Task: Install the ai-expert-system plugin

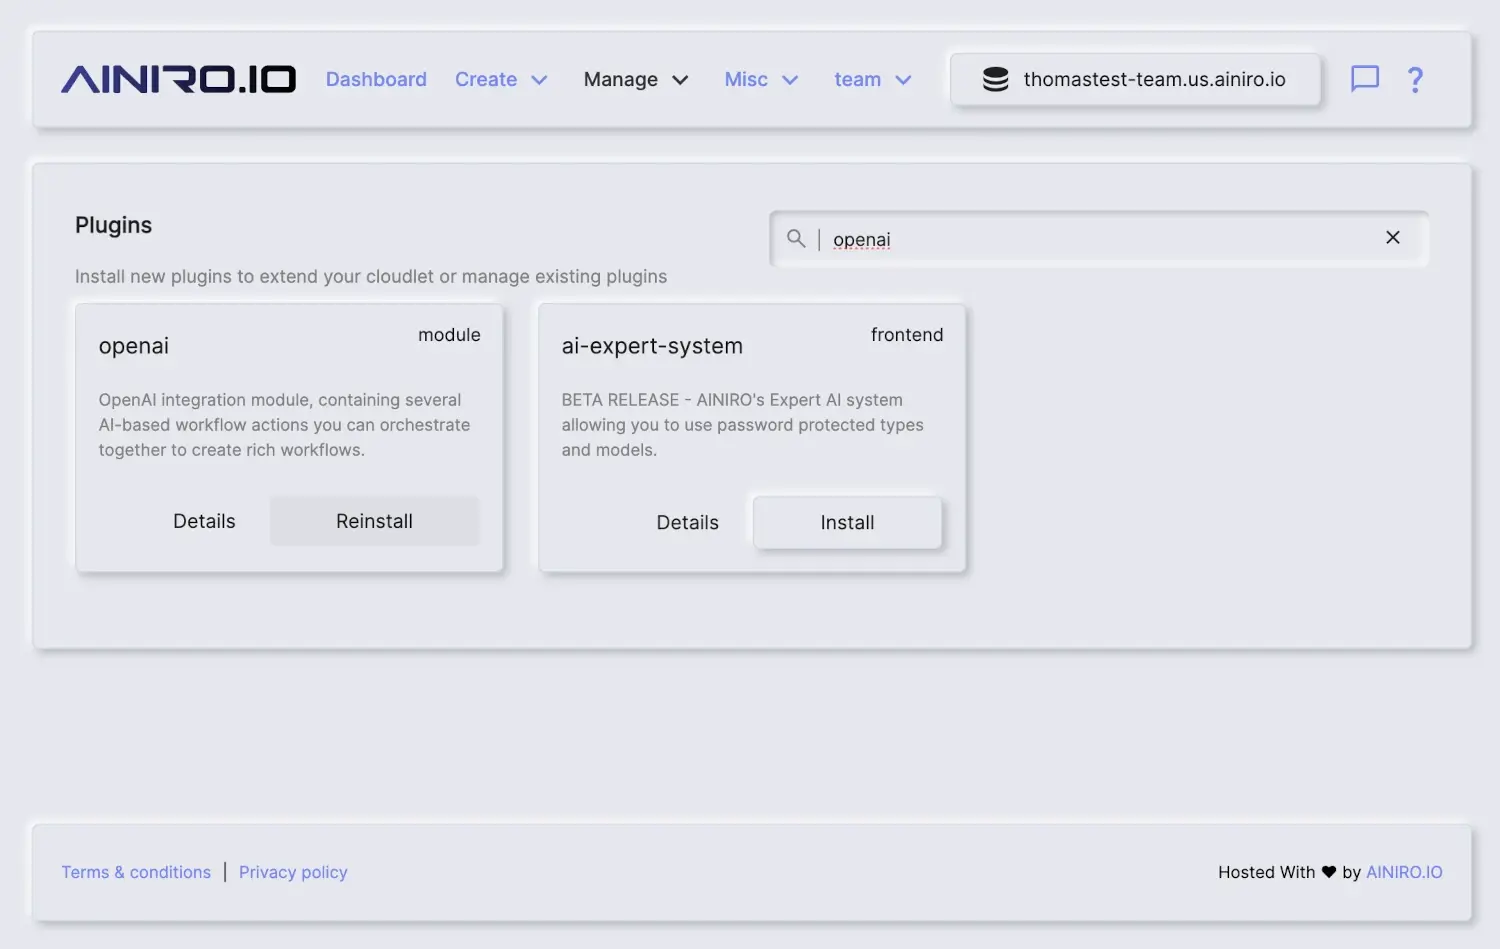Action: 847,522
